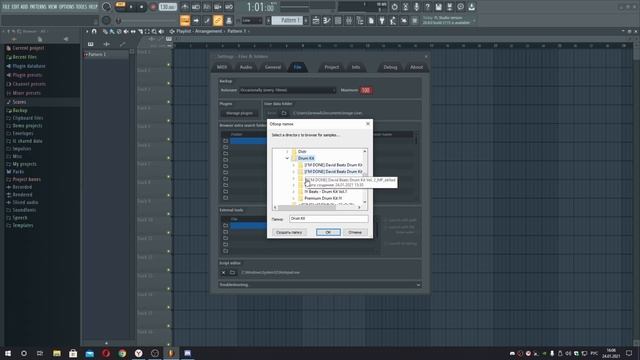Open the Autosave frequency dropdown
The height and width of the screenshot is (360, 640).
(287, 90)
